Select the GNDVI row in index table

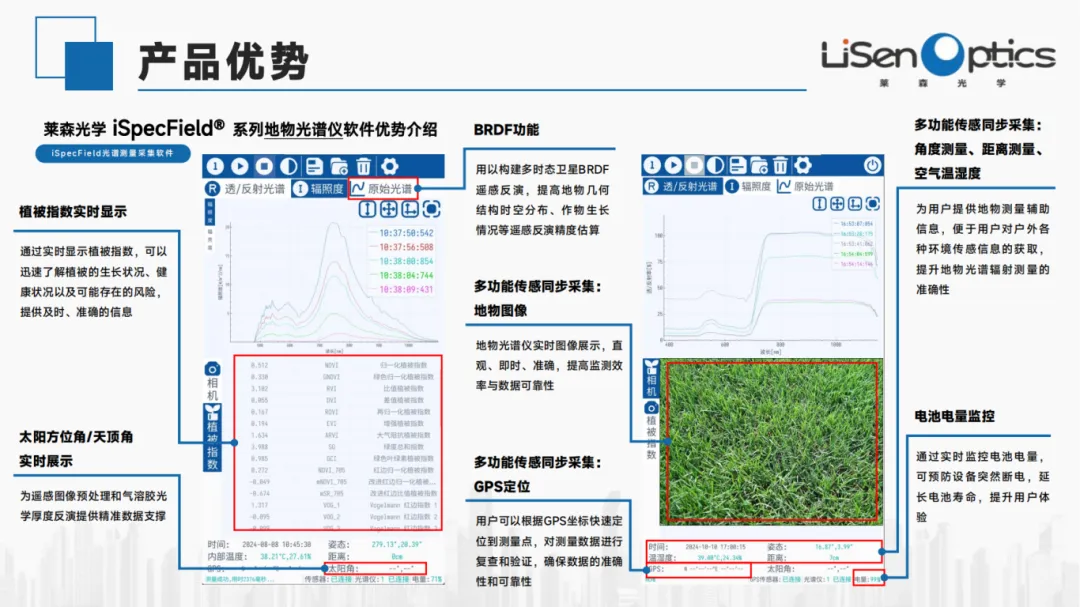point(338,377)
